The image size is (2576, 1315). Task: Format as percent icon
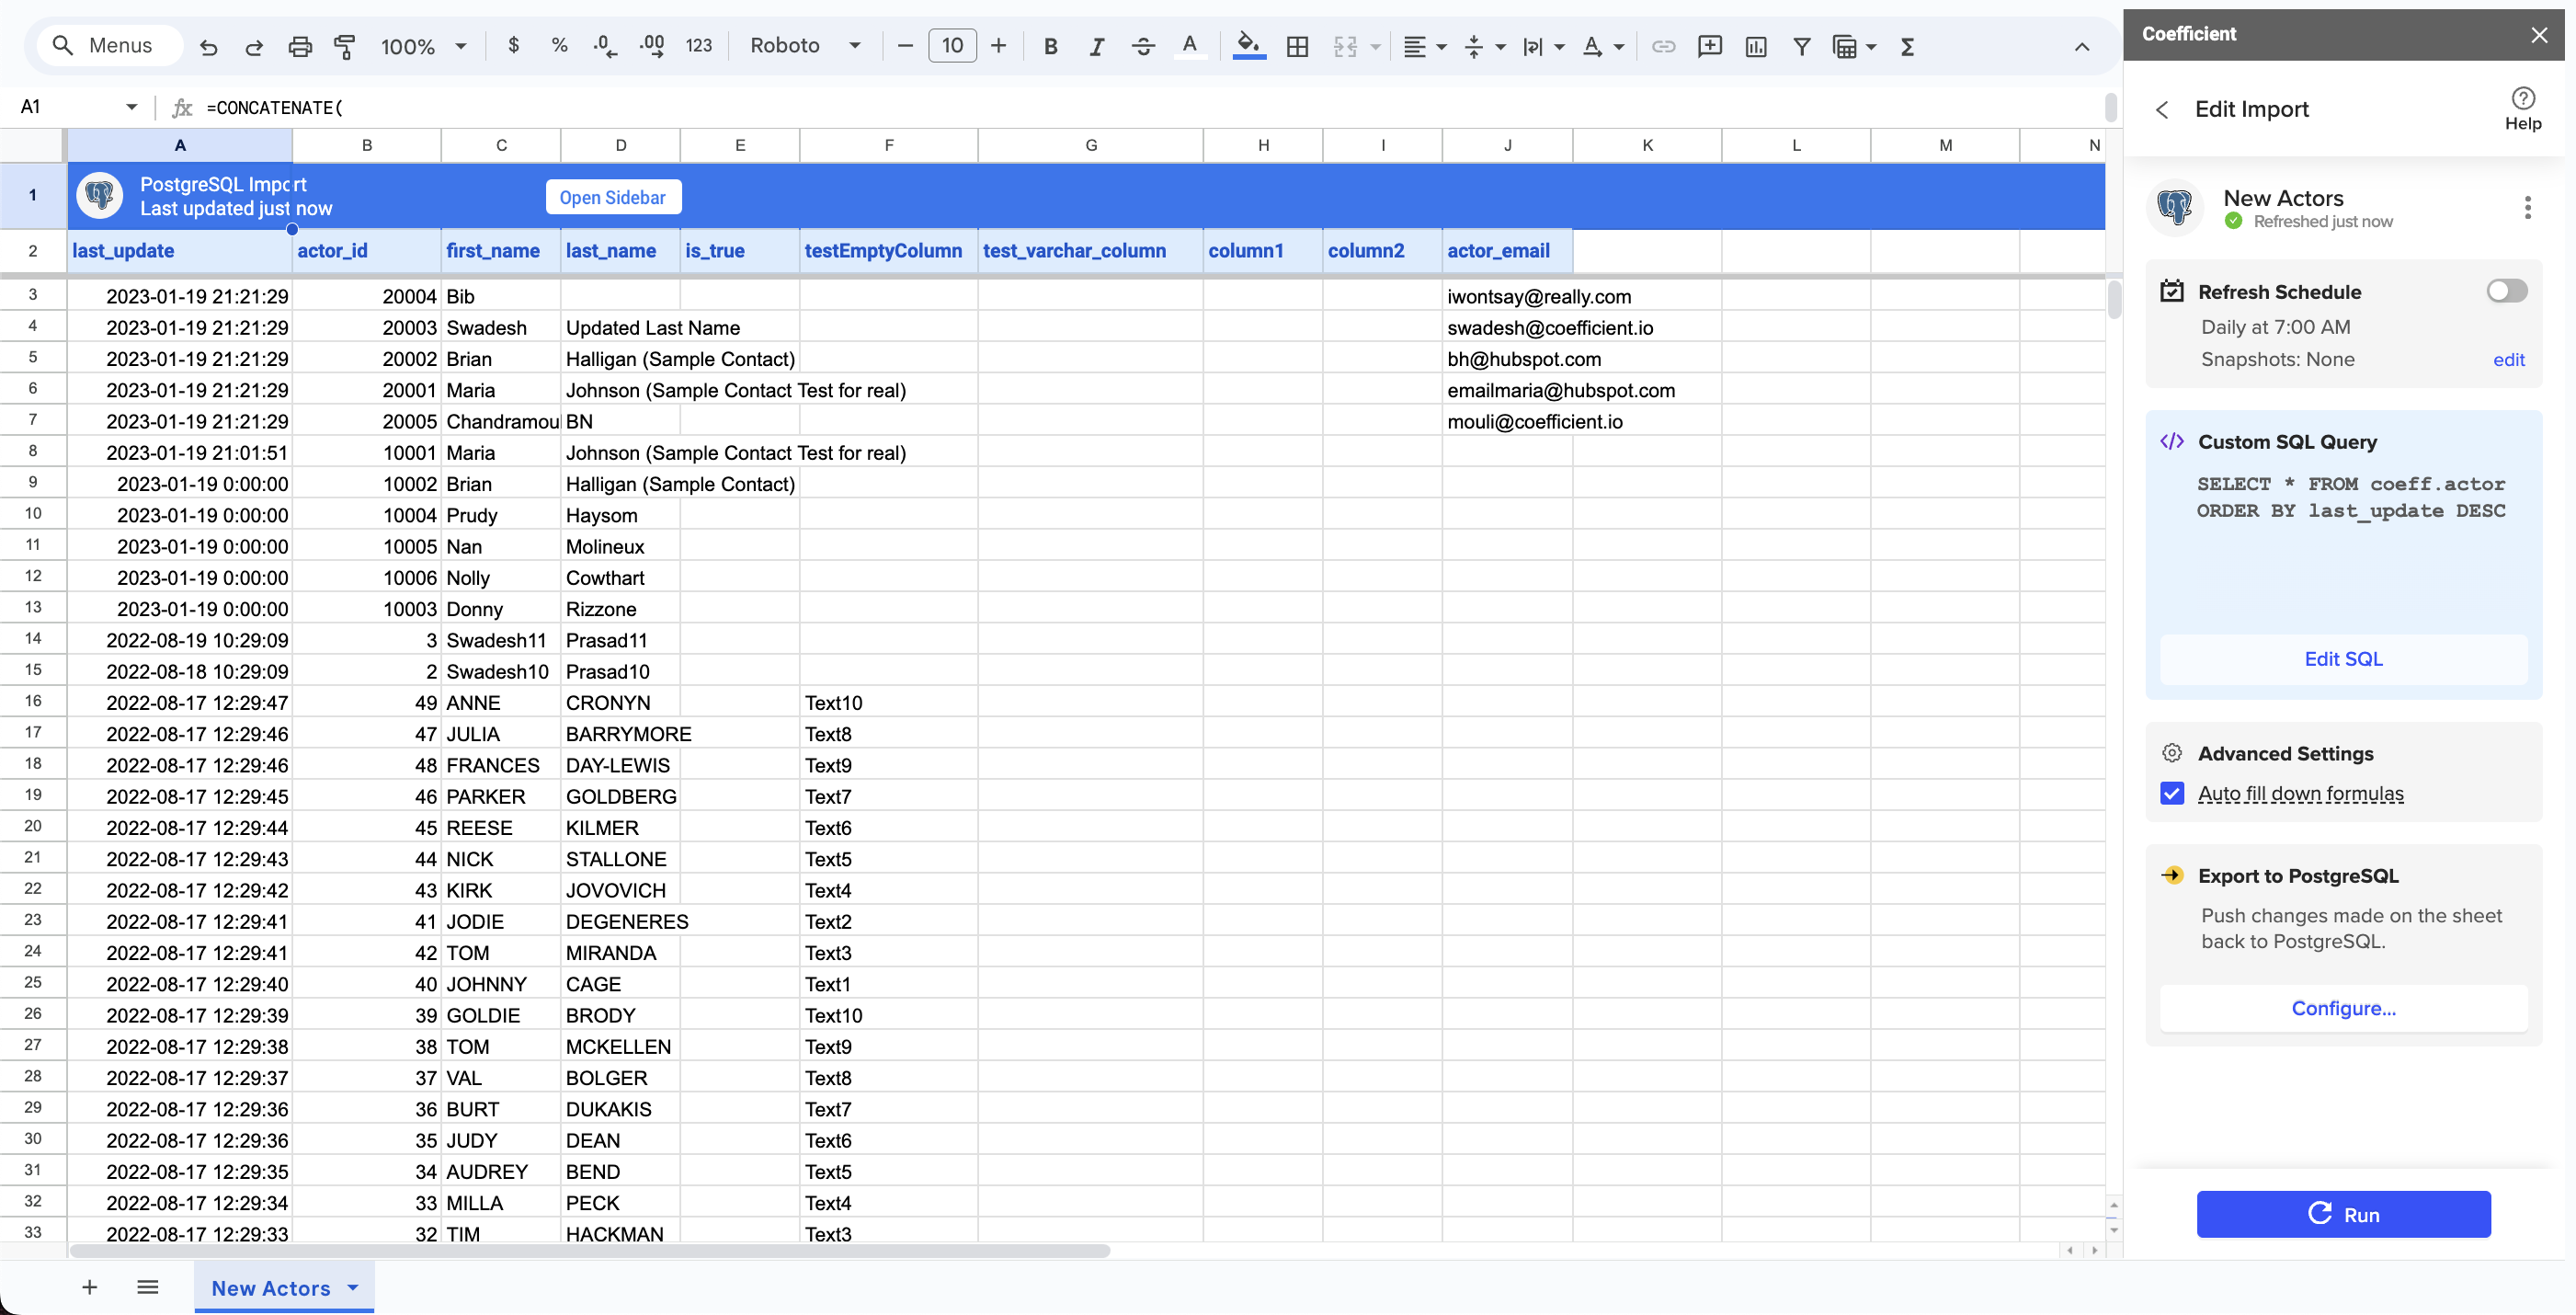tap(559, 46)
